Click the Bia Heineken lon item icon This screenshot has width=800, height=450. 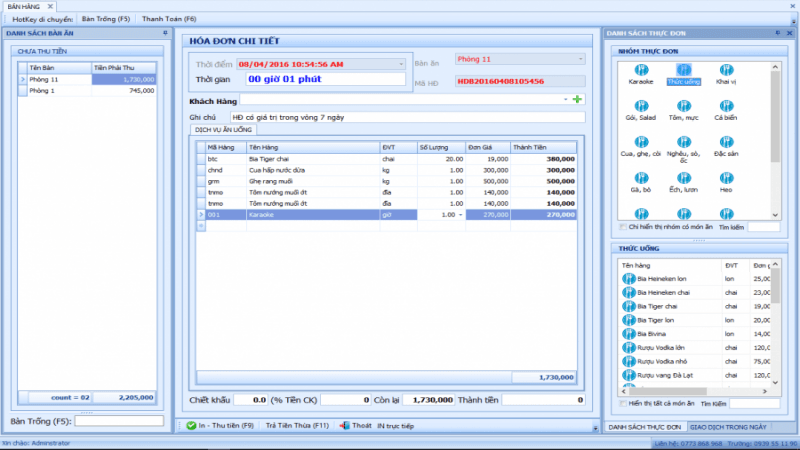[629, 279]
